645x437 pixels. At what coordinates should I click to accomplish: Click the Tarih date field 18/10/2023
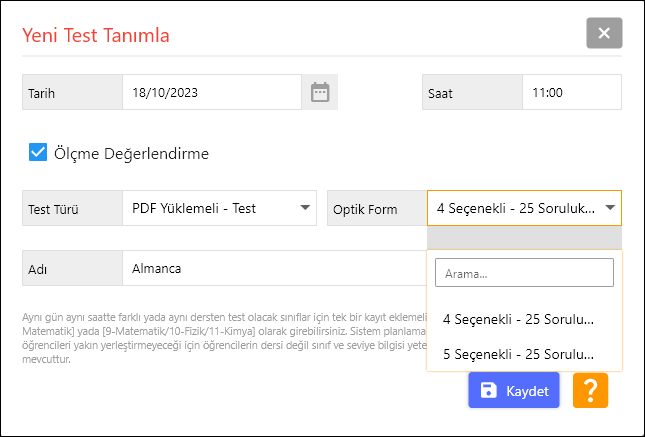(x=210, y=92)
